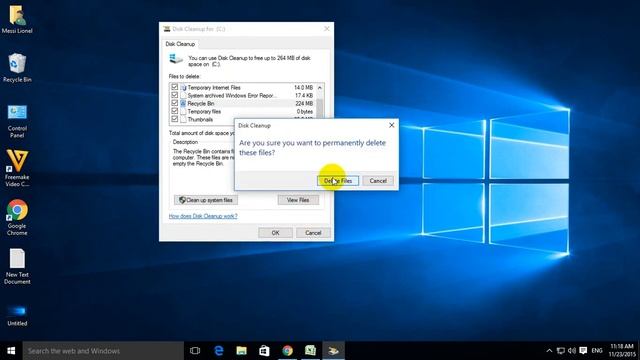Switch to Chrome in the taskbar
Viewport: 640px width, 360px height.
(x=287, y=351)
